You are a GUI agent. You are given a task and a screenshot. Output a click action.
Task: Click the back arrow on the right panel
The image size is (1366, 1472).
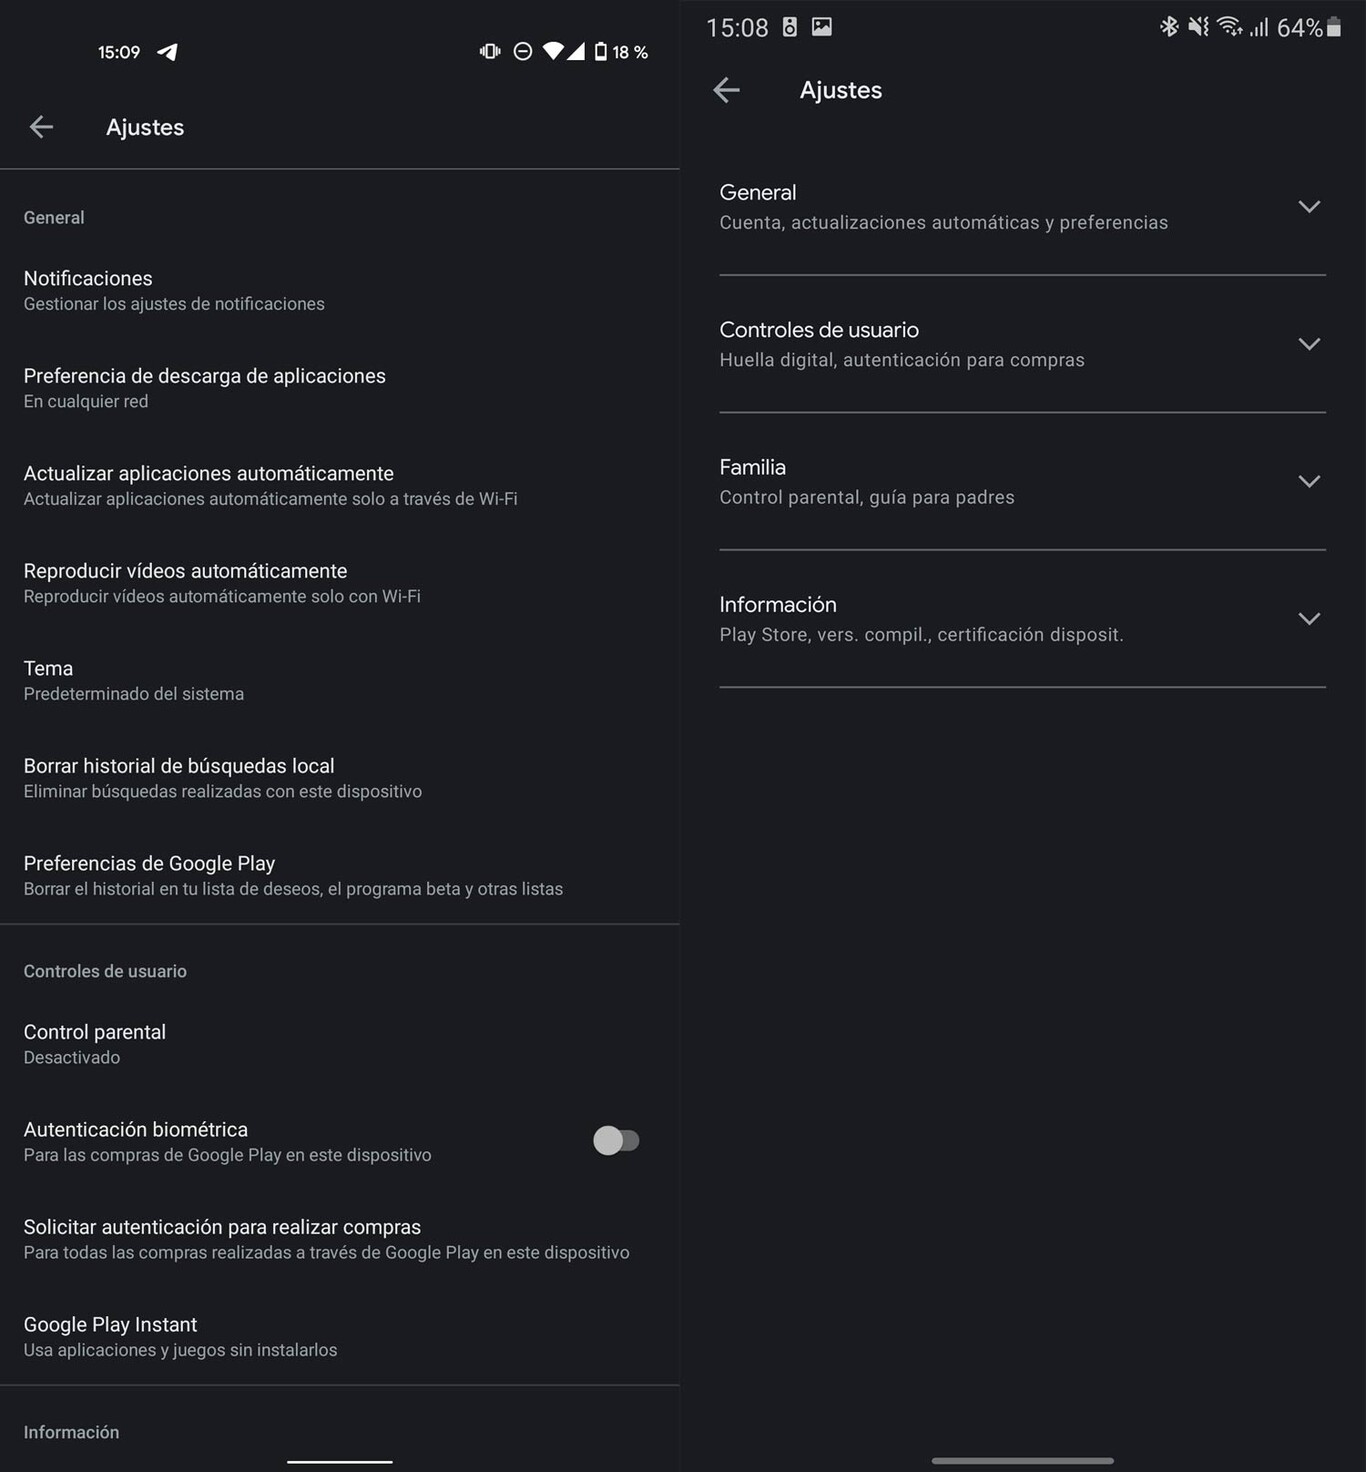(x=727, y=90)
